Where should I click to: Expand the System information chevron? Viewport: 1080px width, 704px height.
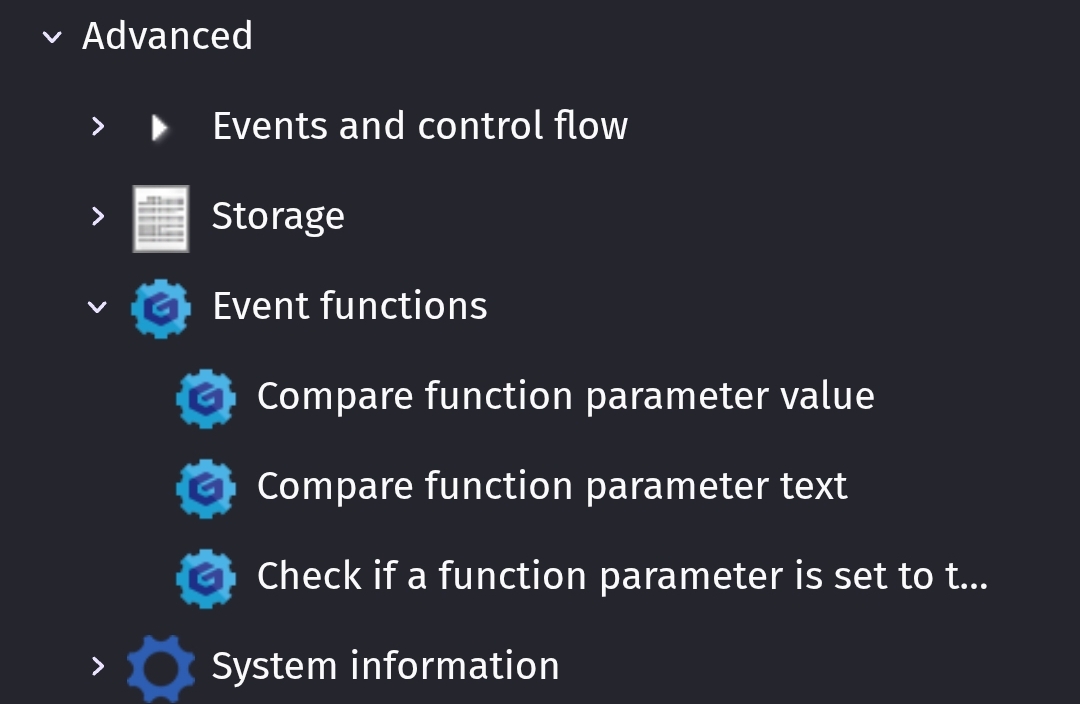coord(98,666)
